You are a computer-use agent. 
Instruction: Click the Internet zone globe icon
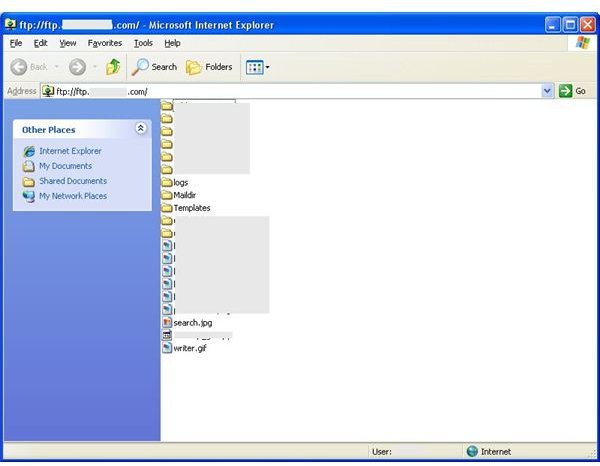click(472, 451)
